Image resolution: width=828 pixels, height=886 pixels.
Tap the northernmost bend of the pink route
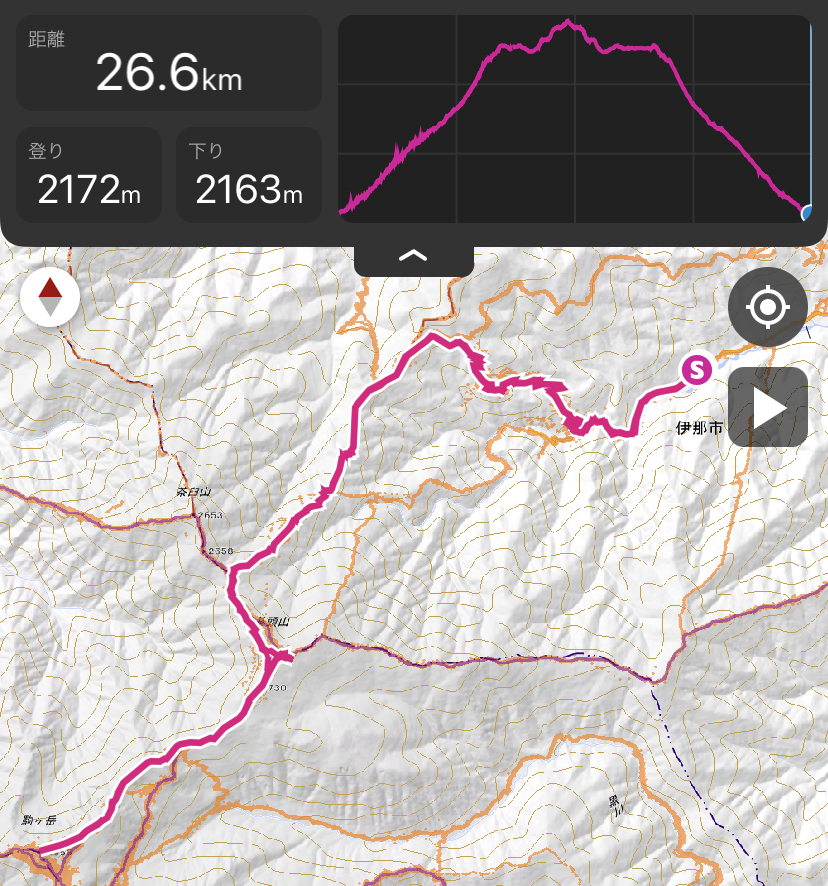point(432,336)
